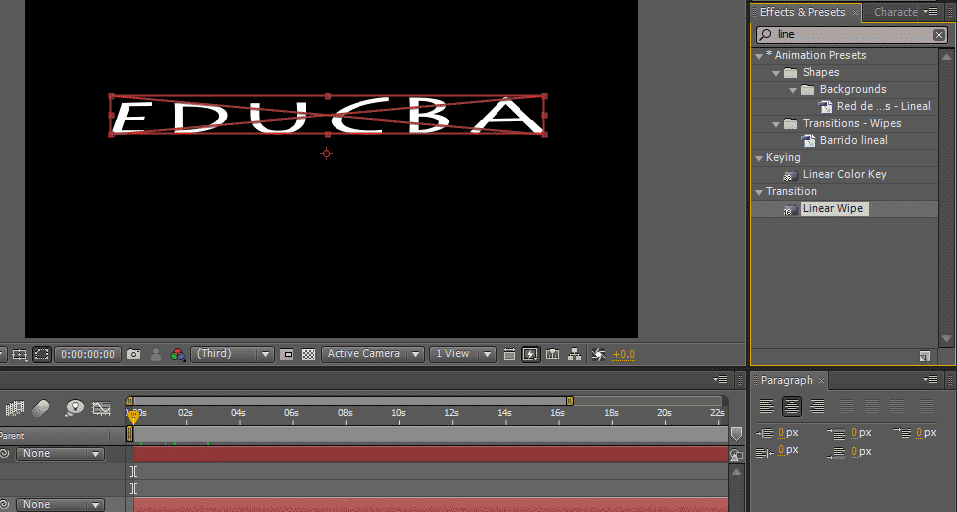Screen dimensions: 957x512
Task: Select the 'Red de ...s - Lineal' preset
Action: tap(883, 106)
